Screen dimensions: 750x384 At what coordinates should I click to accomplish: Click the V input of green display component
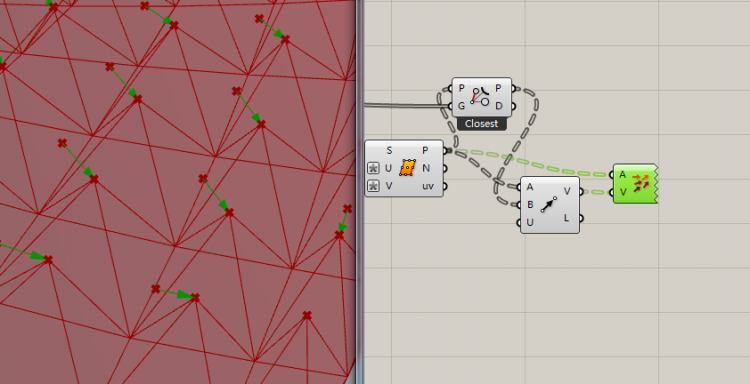click(x=623, y=192)
